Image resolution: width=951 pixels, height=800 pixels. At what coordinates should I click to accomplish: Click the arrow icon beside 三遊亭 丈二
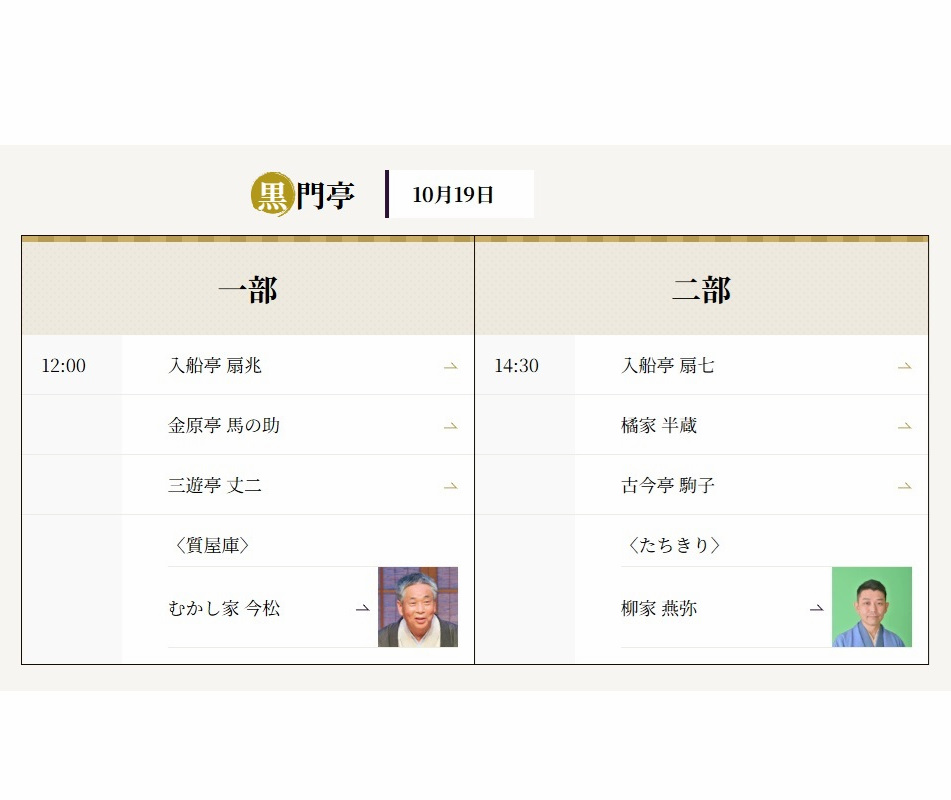point(450,486)
